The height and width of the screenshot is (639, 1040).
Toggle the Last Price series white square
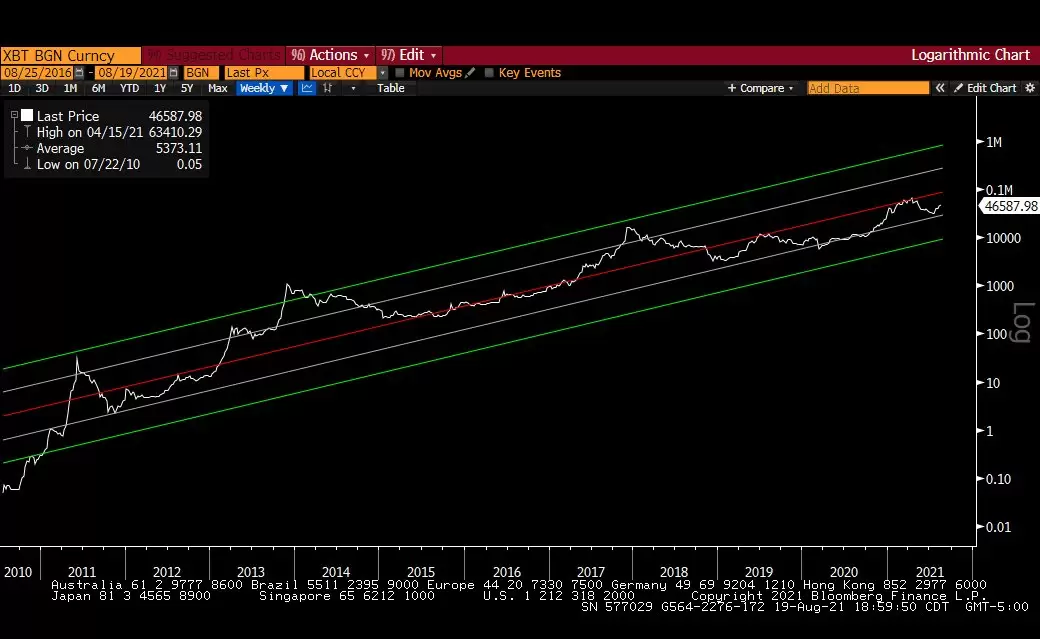coord(27,116)
